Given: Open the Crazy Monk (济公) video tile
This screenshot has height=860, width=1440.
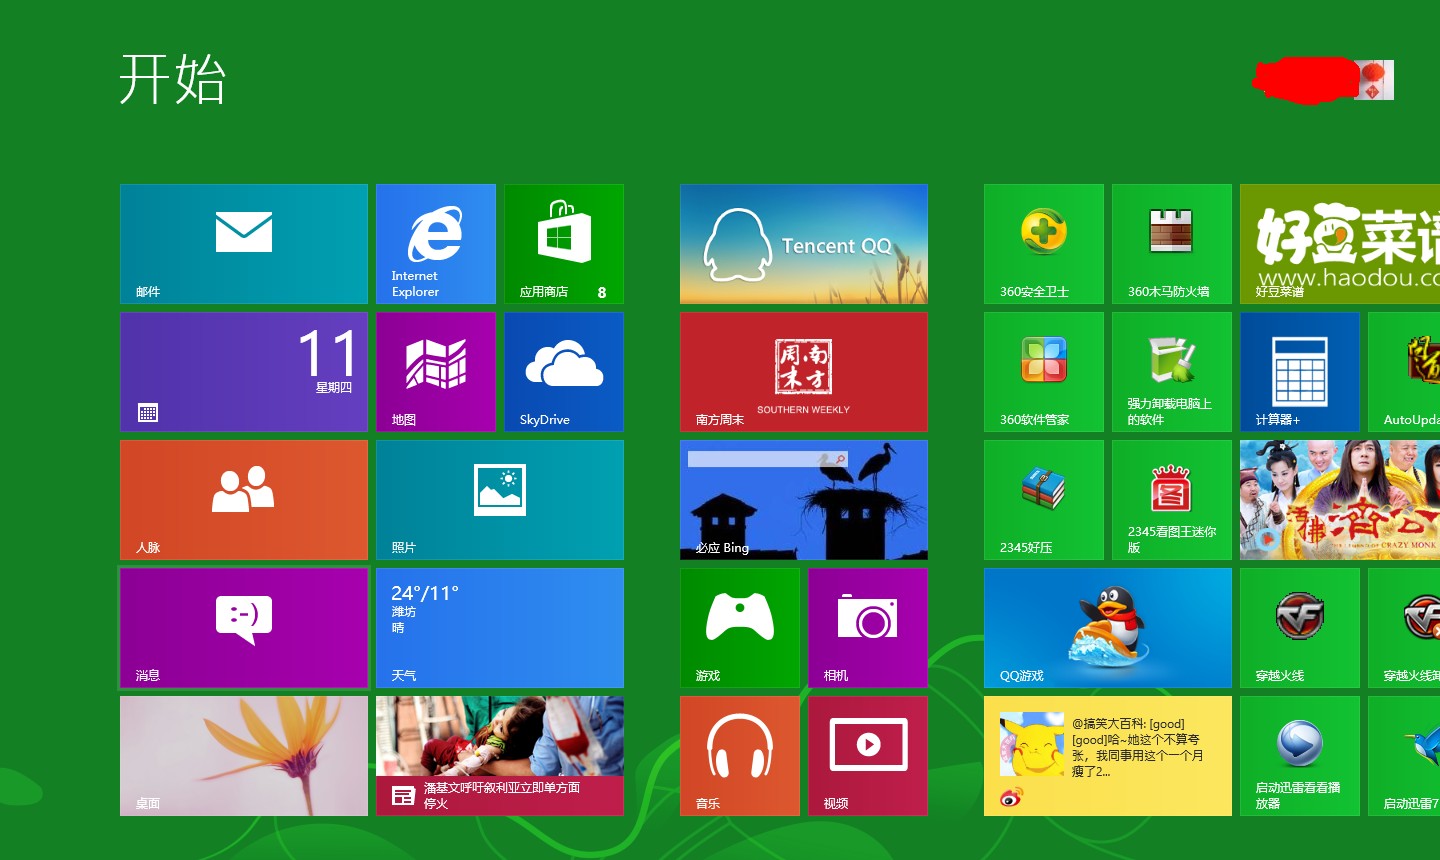Looking at the screenshot, I should click(x=1340, y=500).
